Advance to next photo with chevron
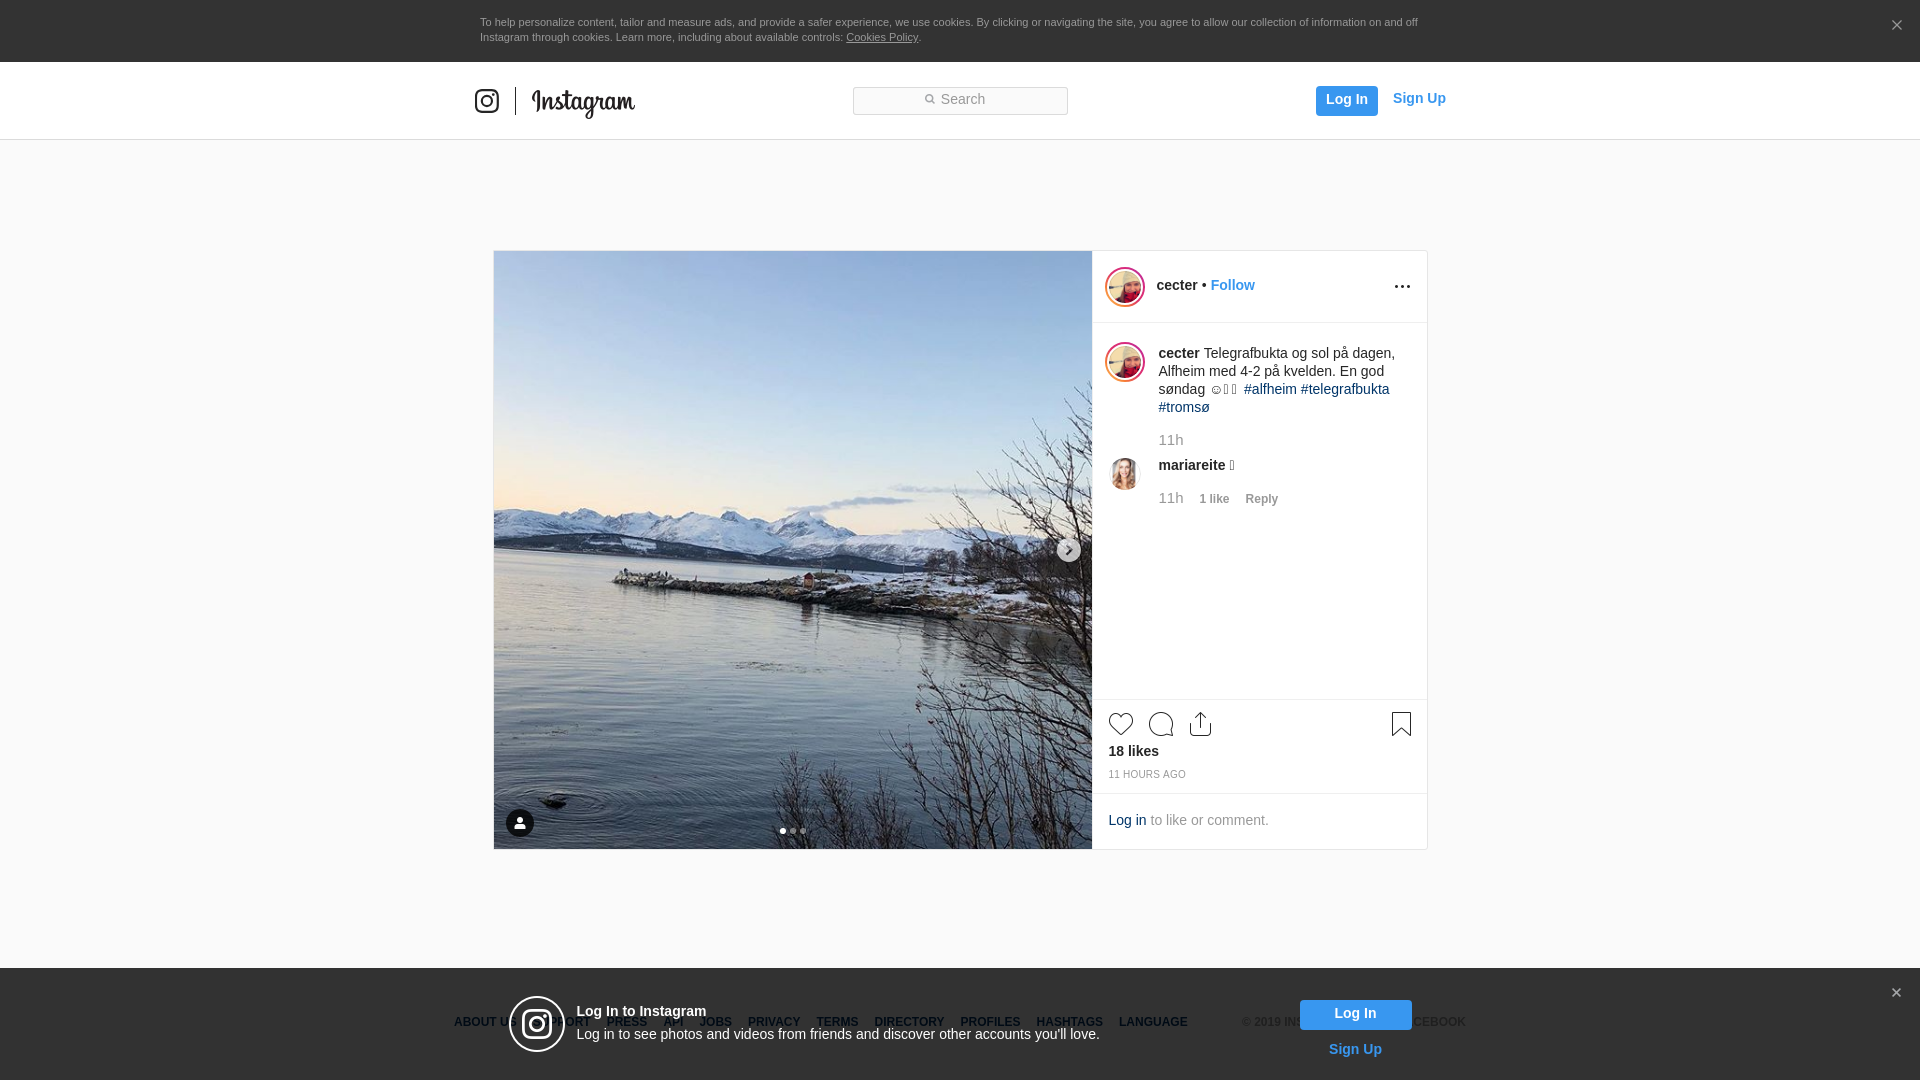Image resolution: width=1920 pixels, height=1080 pixels. (x=1068, y=550)
